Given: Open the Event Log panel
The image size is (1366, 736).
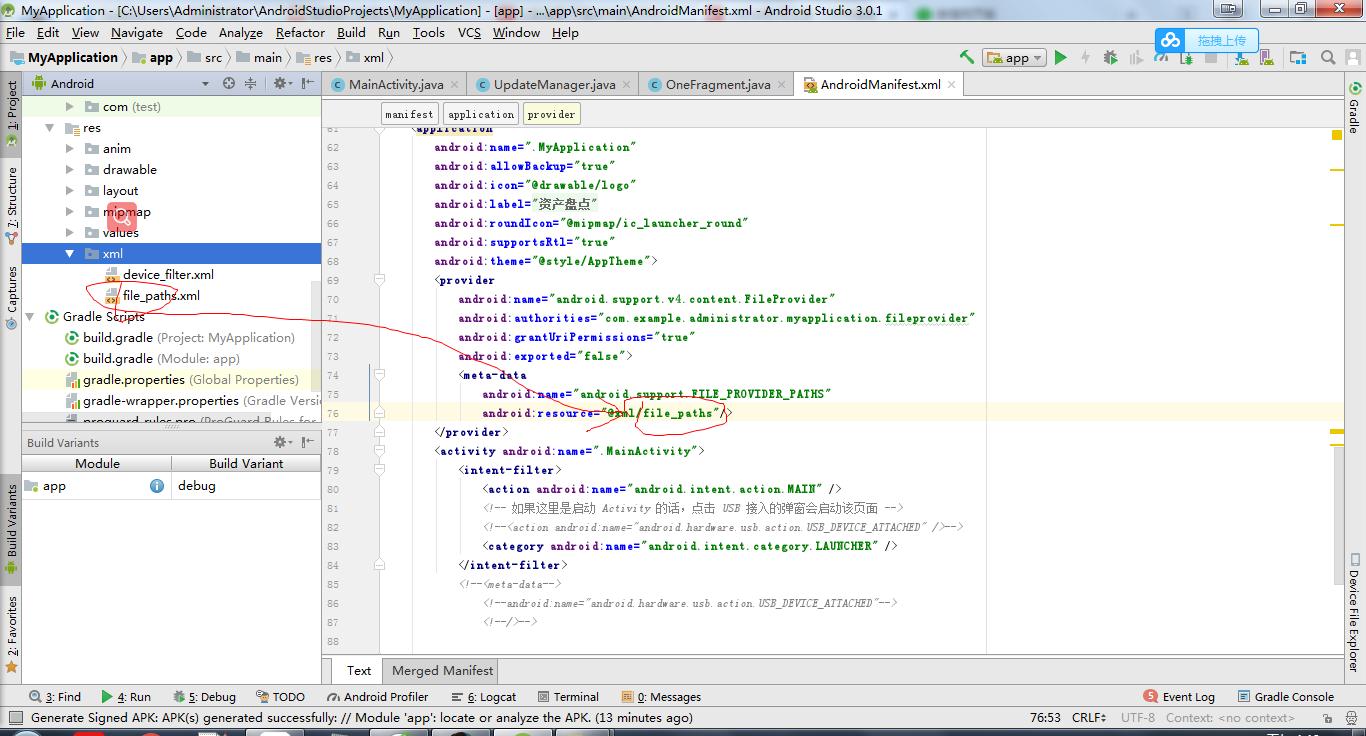Looking at the screenshot, I should coord(1180,697).
